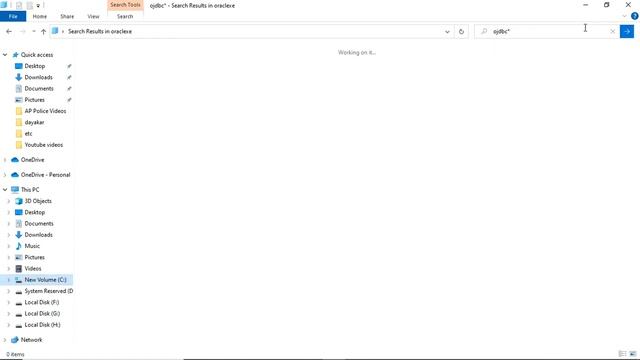Viewport: 640px width, 360px height.
Task: Click into the ojdbc* search field
Action: [547, 31]
